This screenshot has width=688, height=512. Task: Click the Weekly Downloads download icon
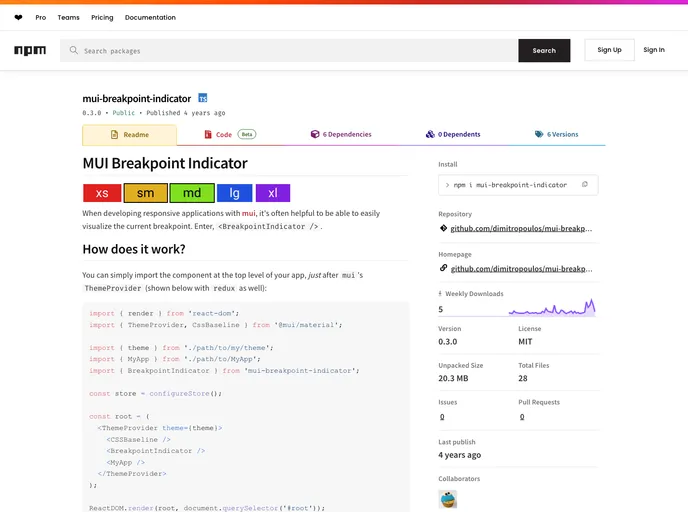[x=440, y=294]
